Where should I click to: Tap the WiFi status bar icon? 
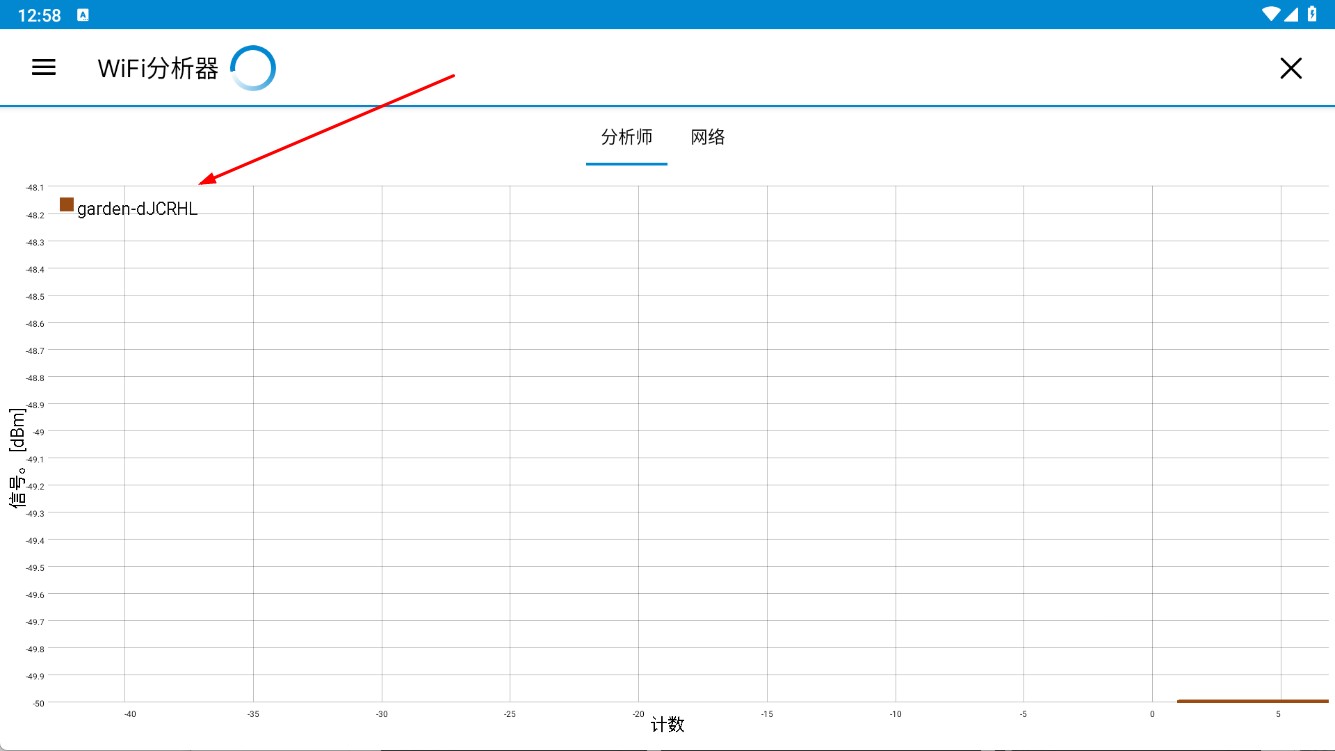[1271, 14]
